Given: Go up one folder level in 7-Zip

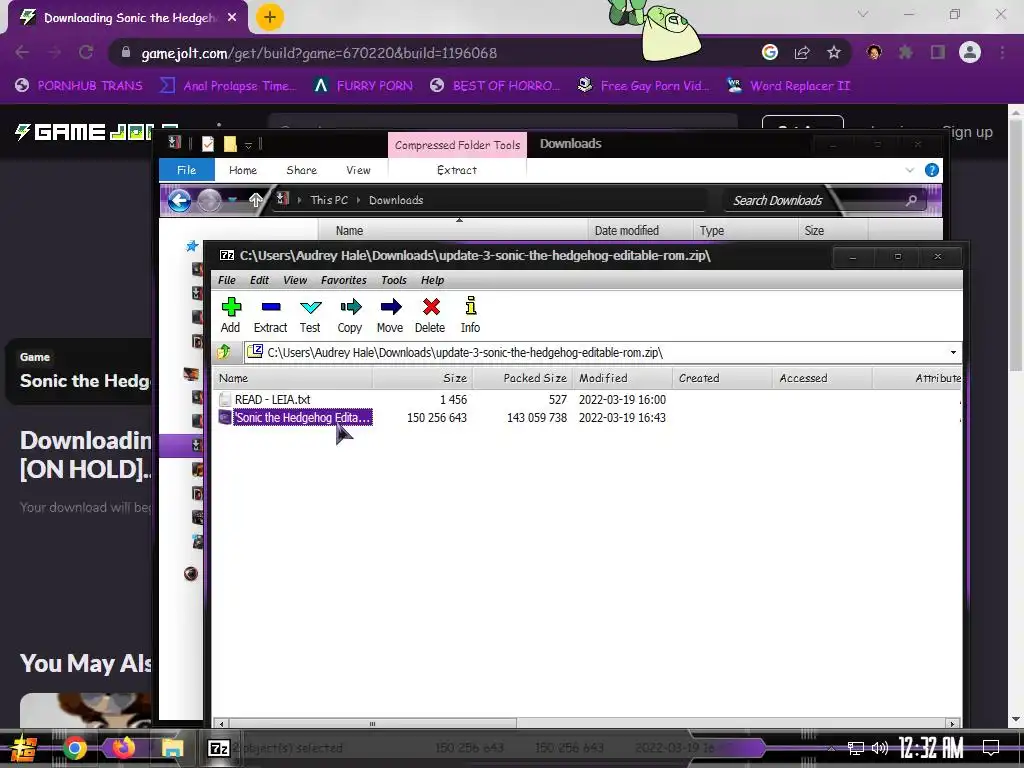Looking at the screenshot, I should [x=224, y=352].
